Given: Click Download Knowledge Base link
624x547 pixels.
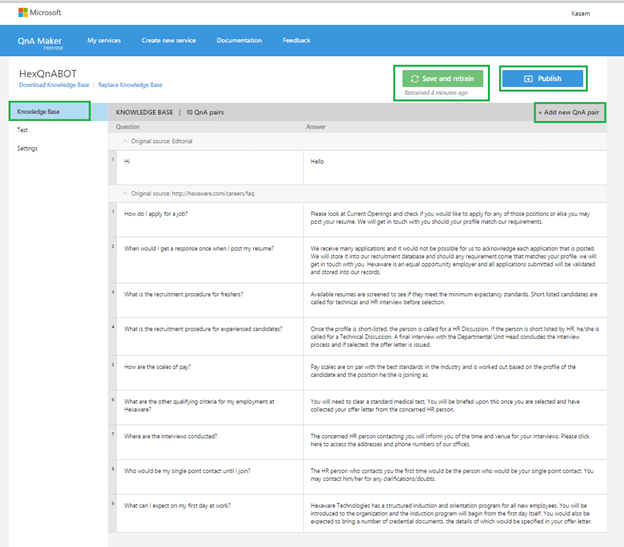Looking at the screenshot, I should (54, 85).
